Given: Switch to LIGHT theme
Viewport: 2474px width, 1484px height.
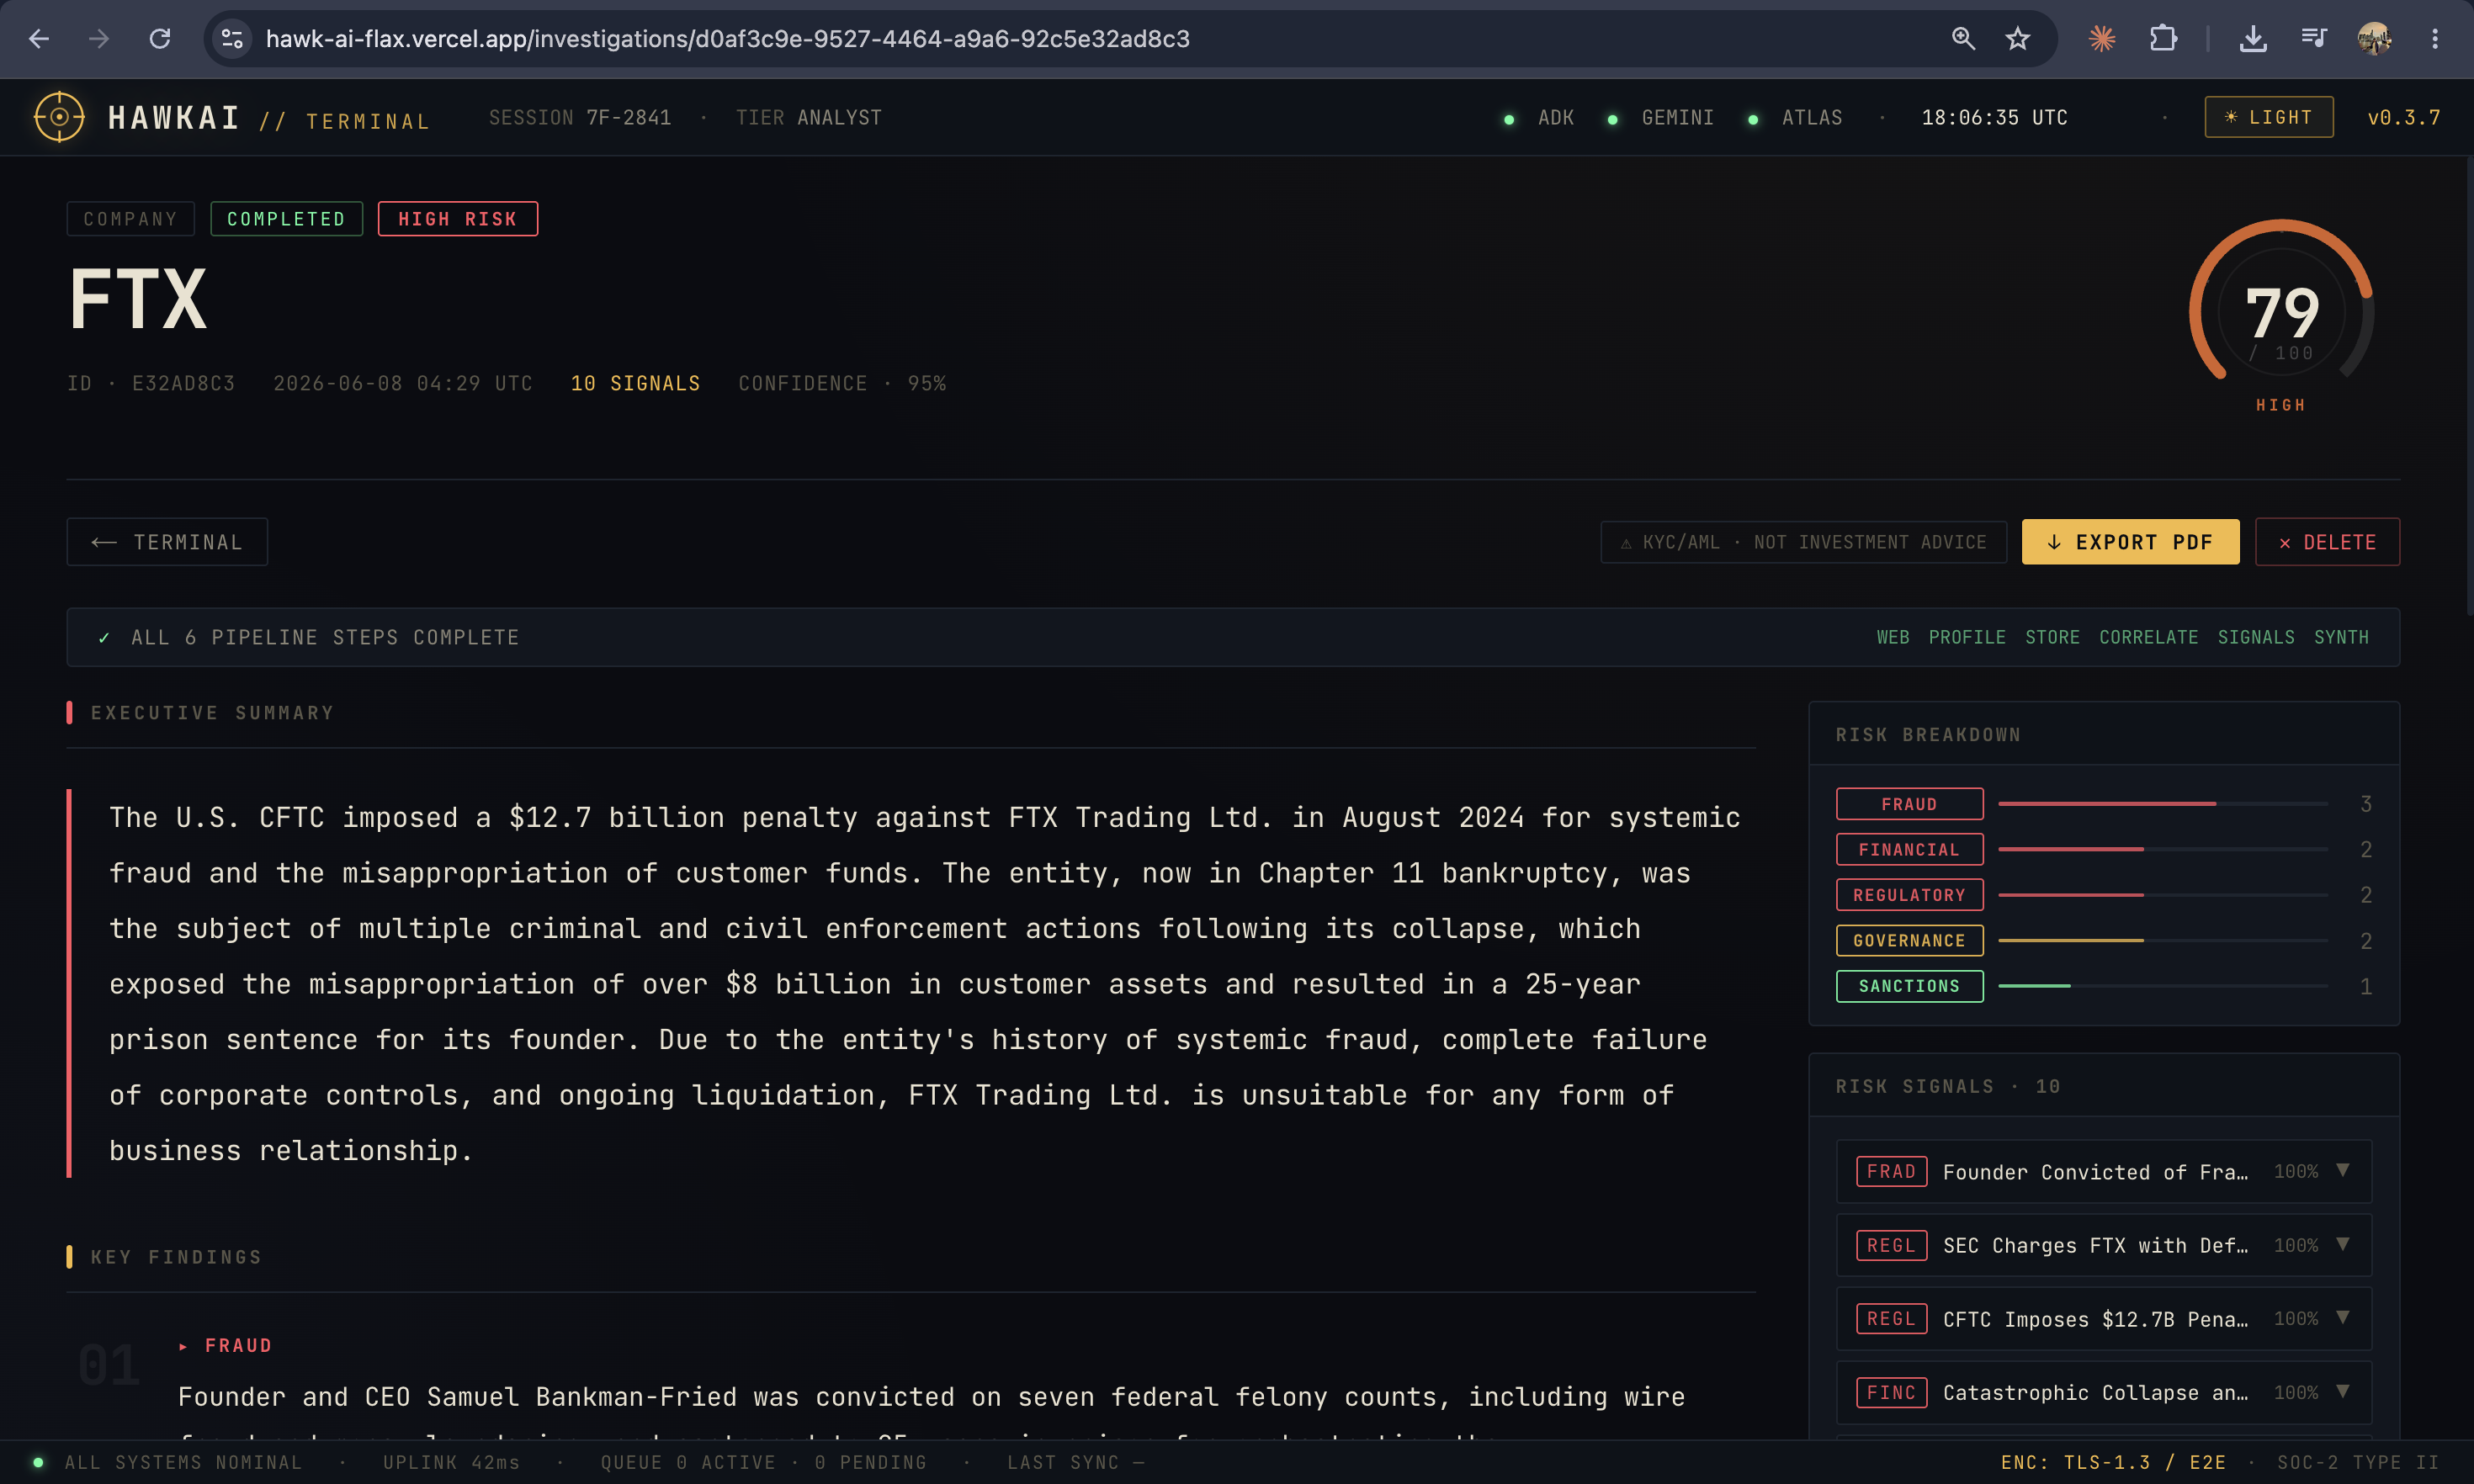Looking at the screenshot, I should click(x=2268, y=117).
